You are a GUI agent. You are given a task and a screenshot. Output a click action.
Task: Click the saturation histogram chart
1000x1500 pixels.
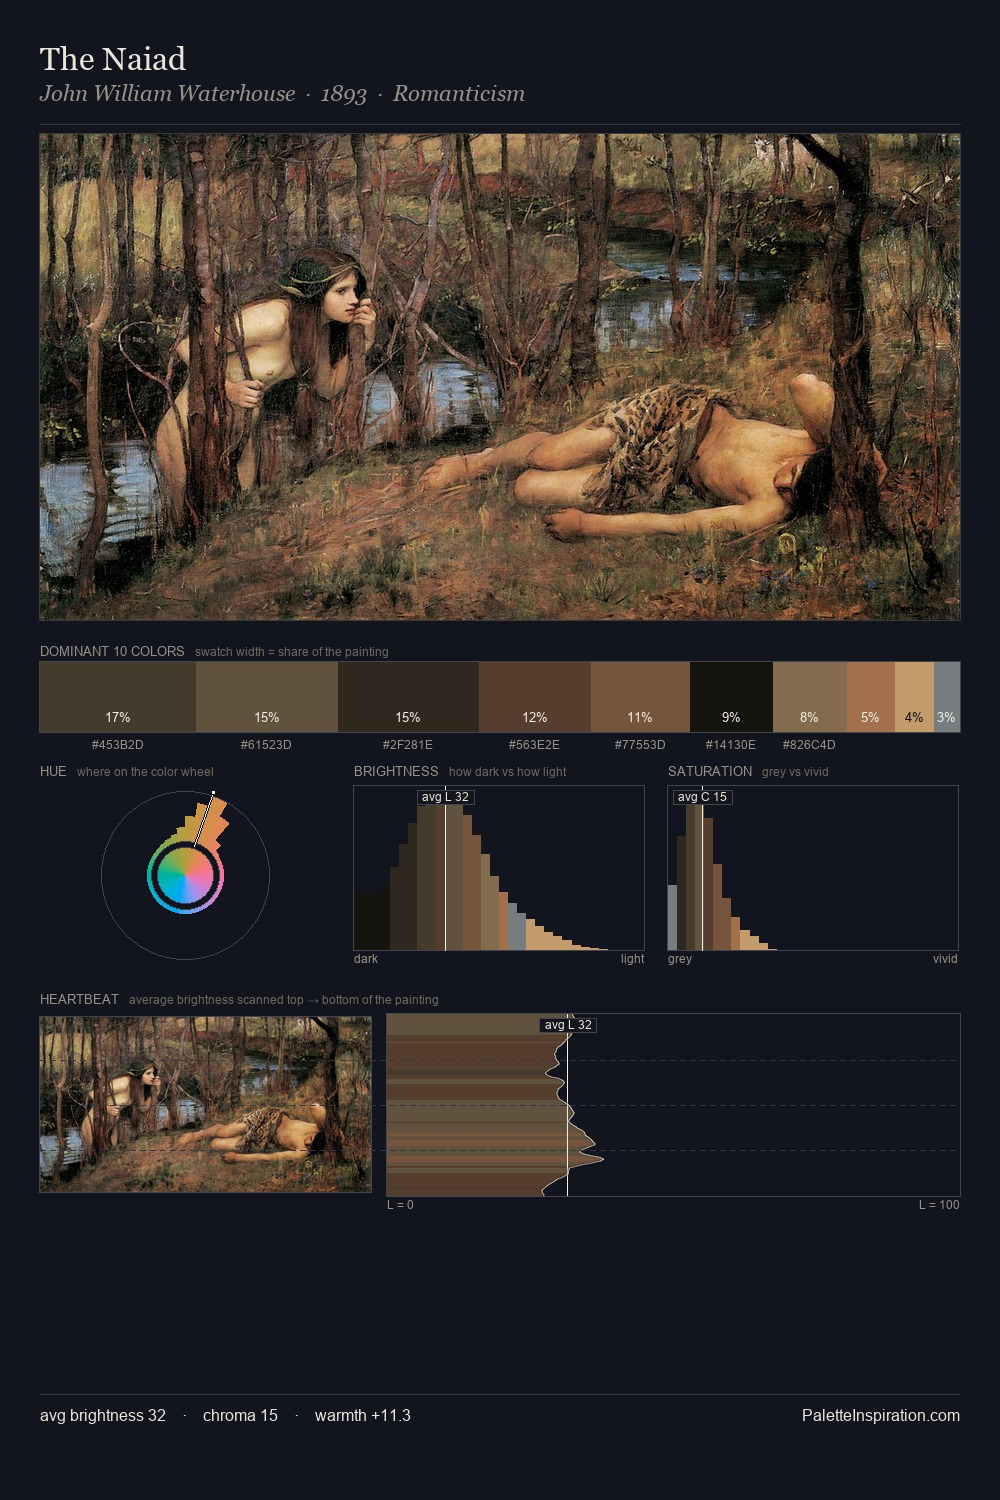click(813, 868)
